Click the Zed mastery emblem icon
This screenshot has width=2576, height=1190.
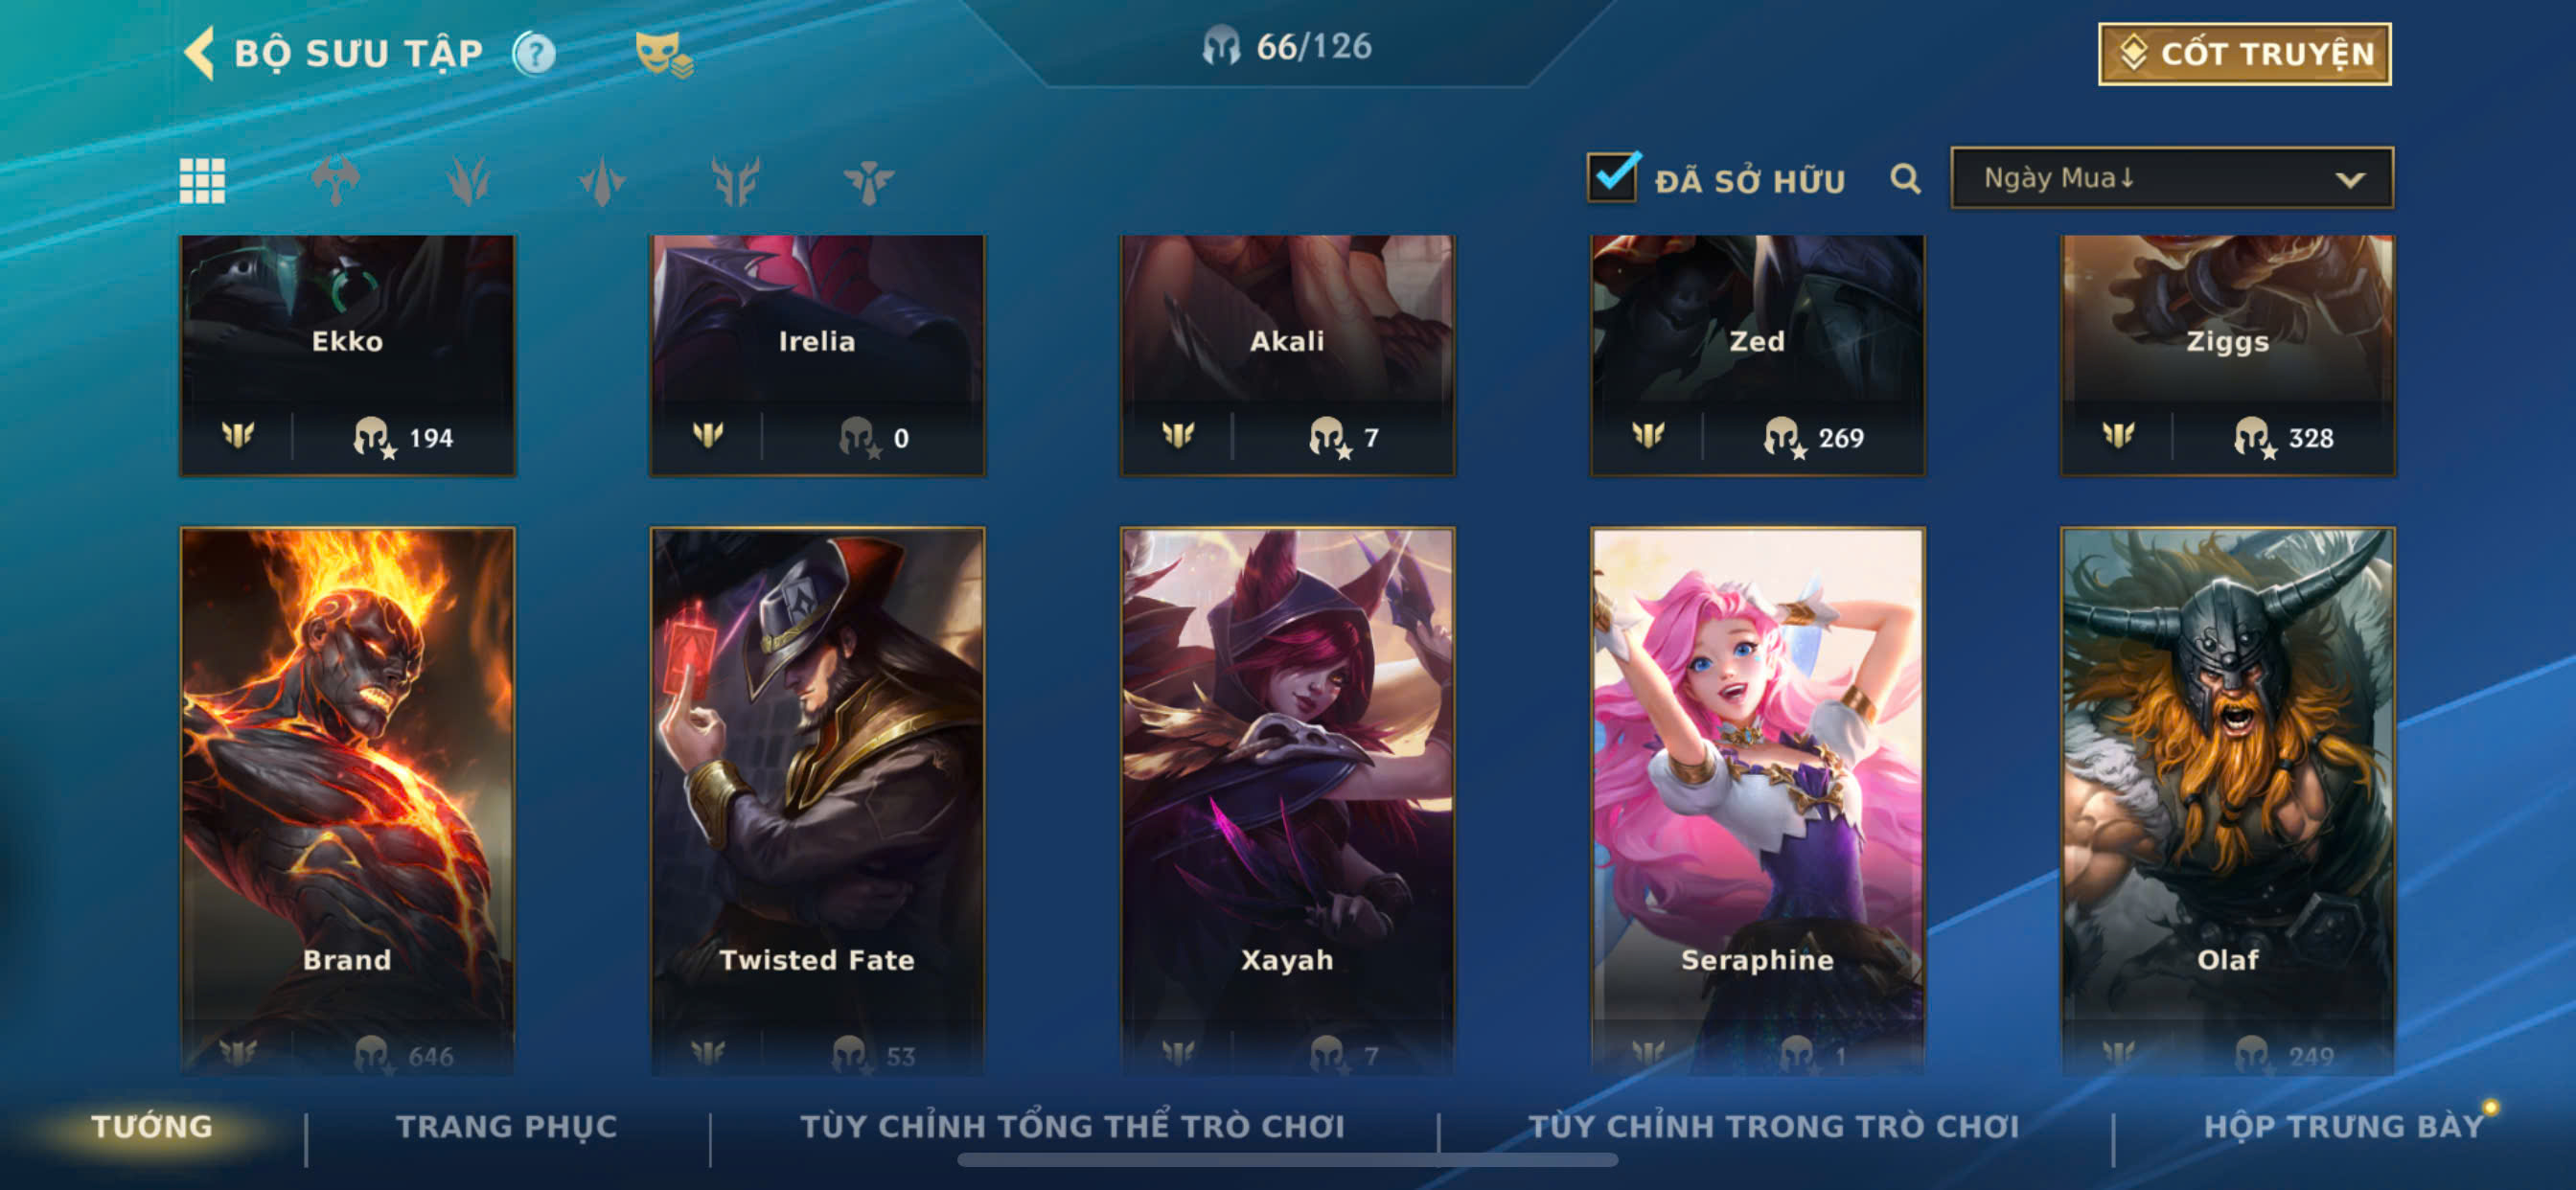pos(1648,436)
